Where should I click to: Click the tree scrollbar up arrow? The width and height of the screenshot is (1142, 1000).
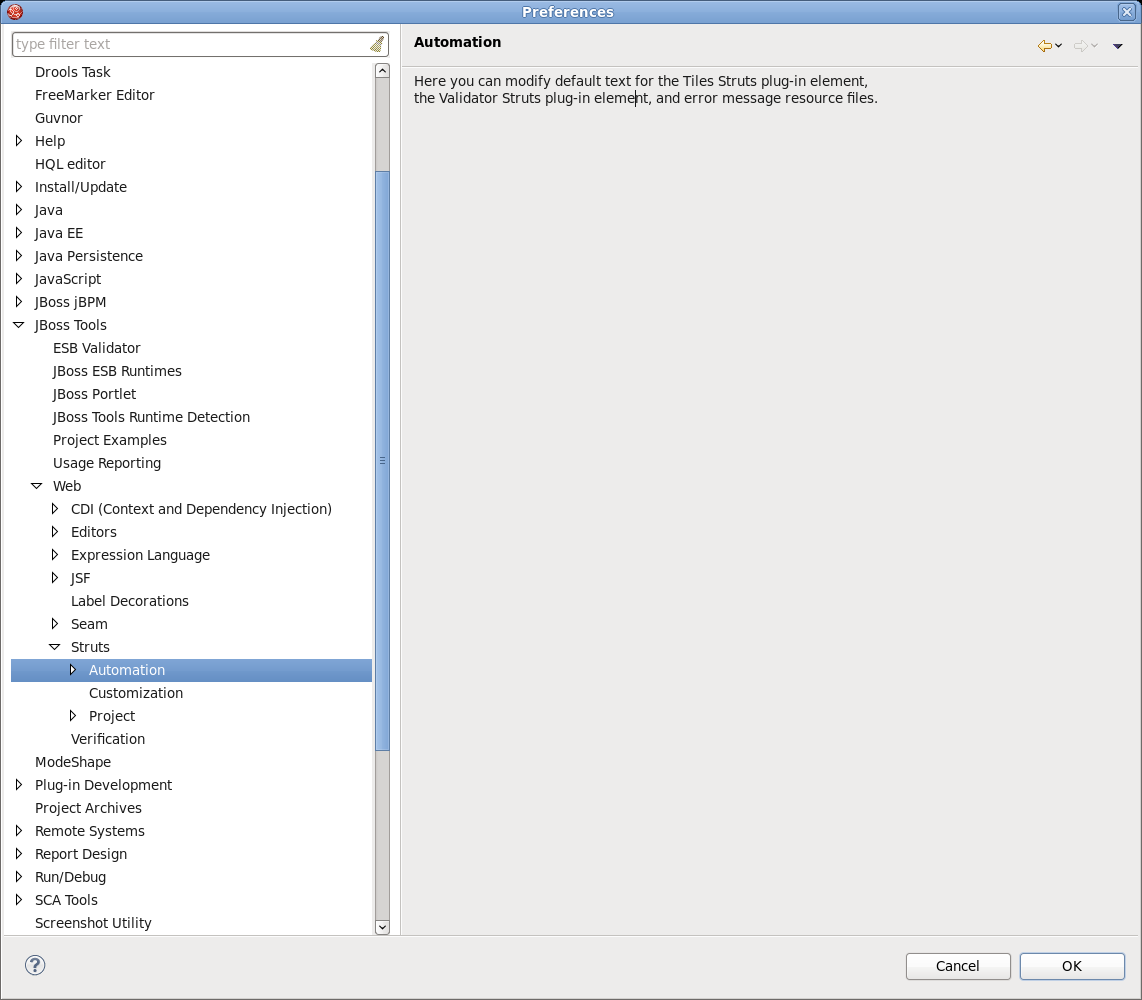(382, 71)
